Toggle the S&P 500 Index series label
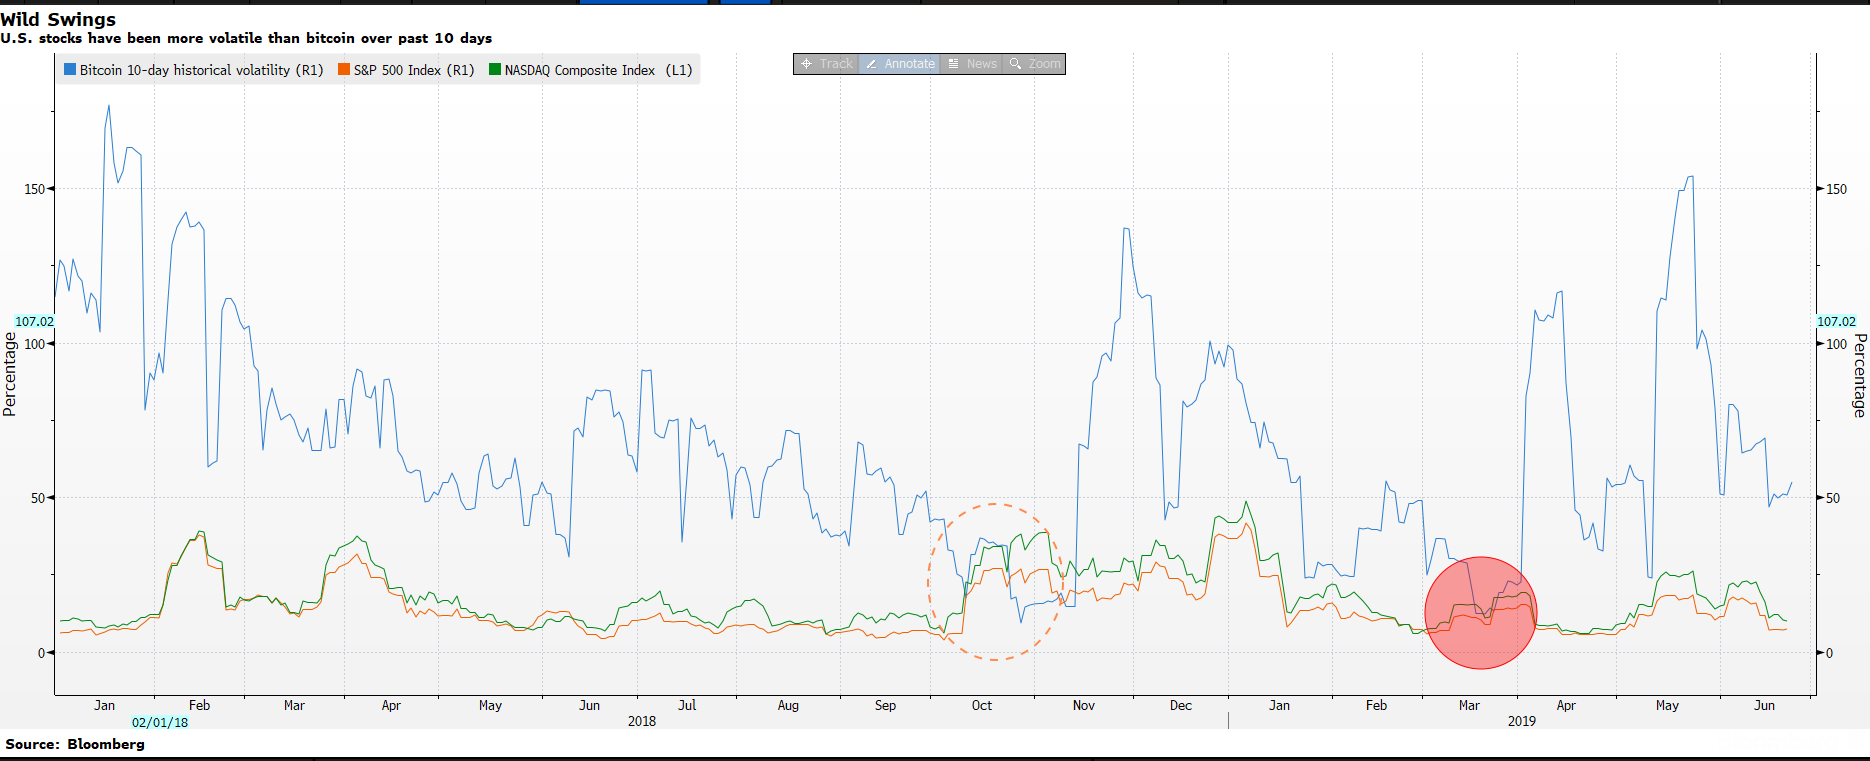Screen dimensions: 1870x761 click(413, 70)
